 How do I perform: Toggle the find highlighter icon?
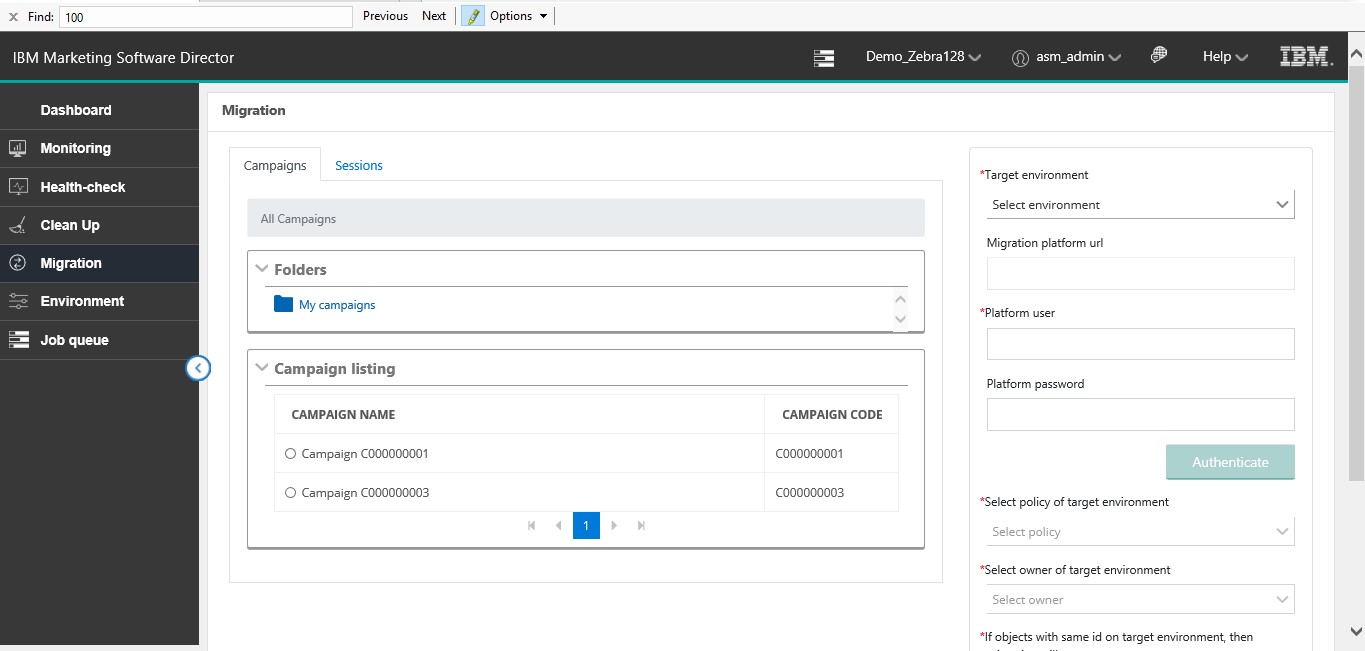pyautogui.click(x=473, y=16)
